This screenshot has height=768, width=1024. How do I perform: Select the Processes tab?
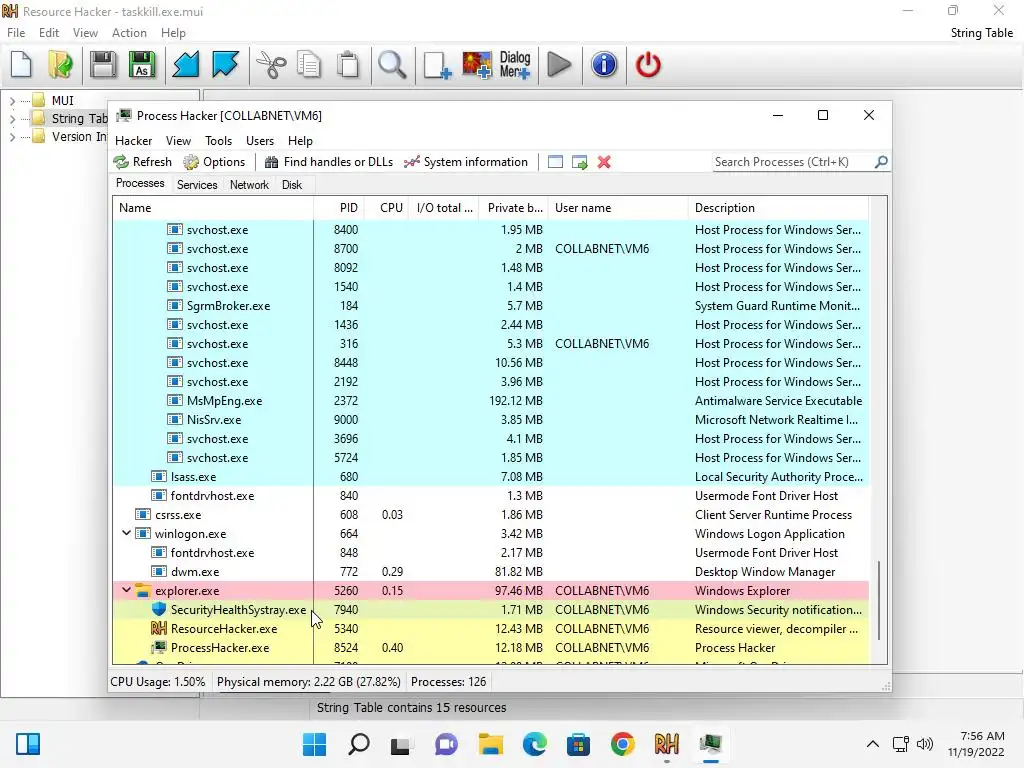tap(140, 184)
